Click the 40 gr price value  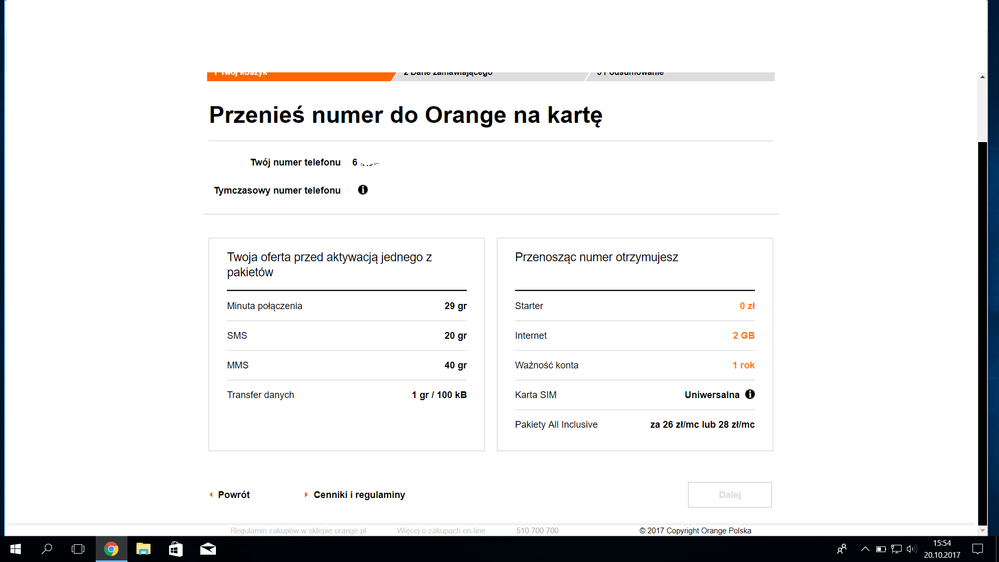456,365
